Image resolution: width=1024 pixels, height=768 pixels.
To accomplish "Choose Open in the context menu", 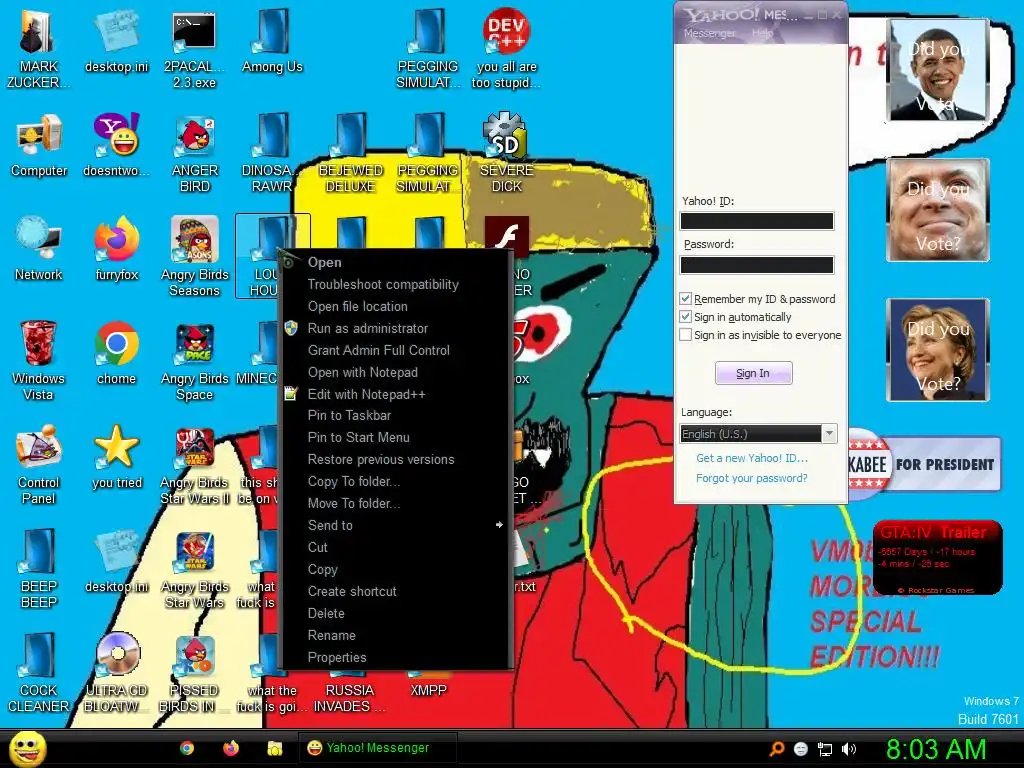I will [396, 263].
